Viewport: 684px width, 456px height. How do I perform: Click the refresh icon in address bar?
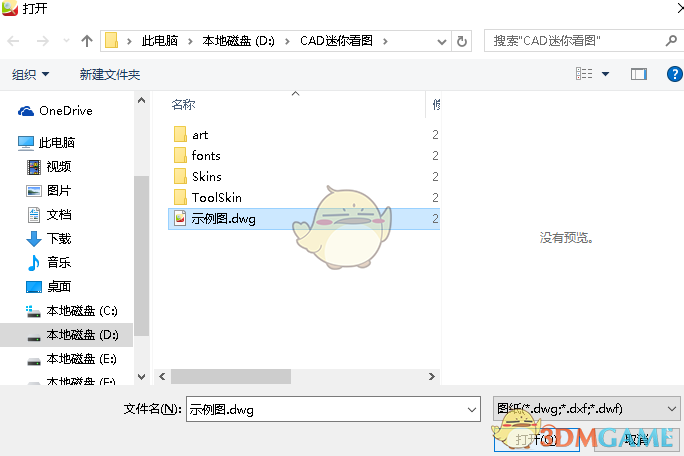[x=461, y=41]
